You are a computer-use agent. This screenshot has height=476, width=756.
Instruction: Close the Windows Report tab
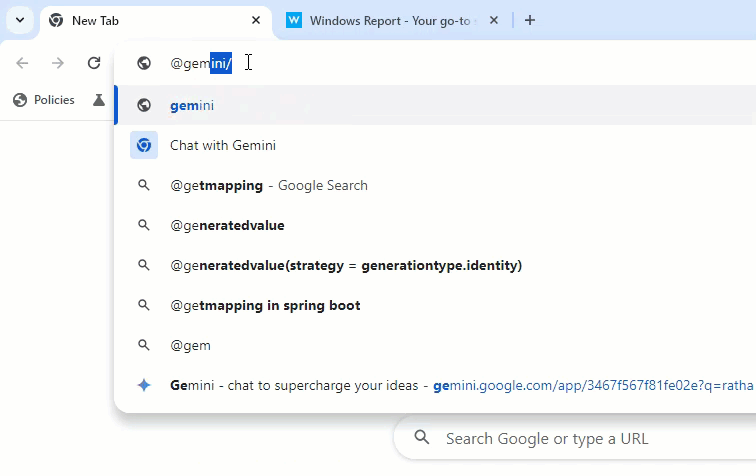pyautogui.click(x=494, y=20)
